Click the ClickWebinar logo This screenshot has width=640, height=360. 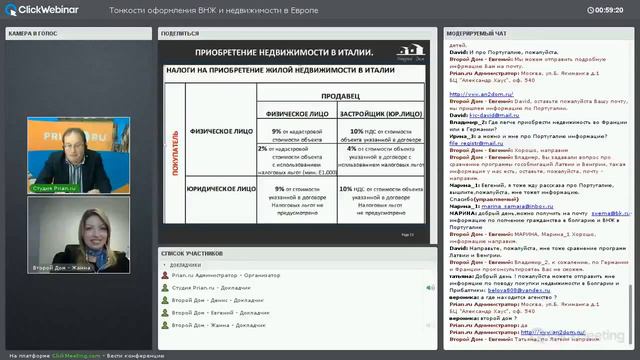tap(42, 10)
